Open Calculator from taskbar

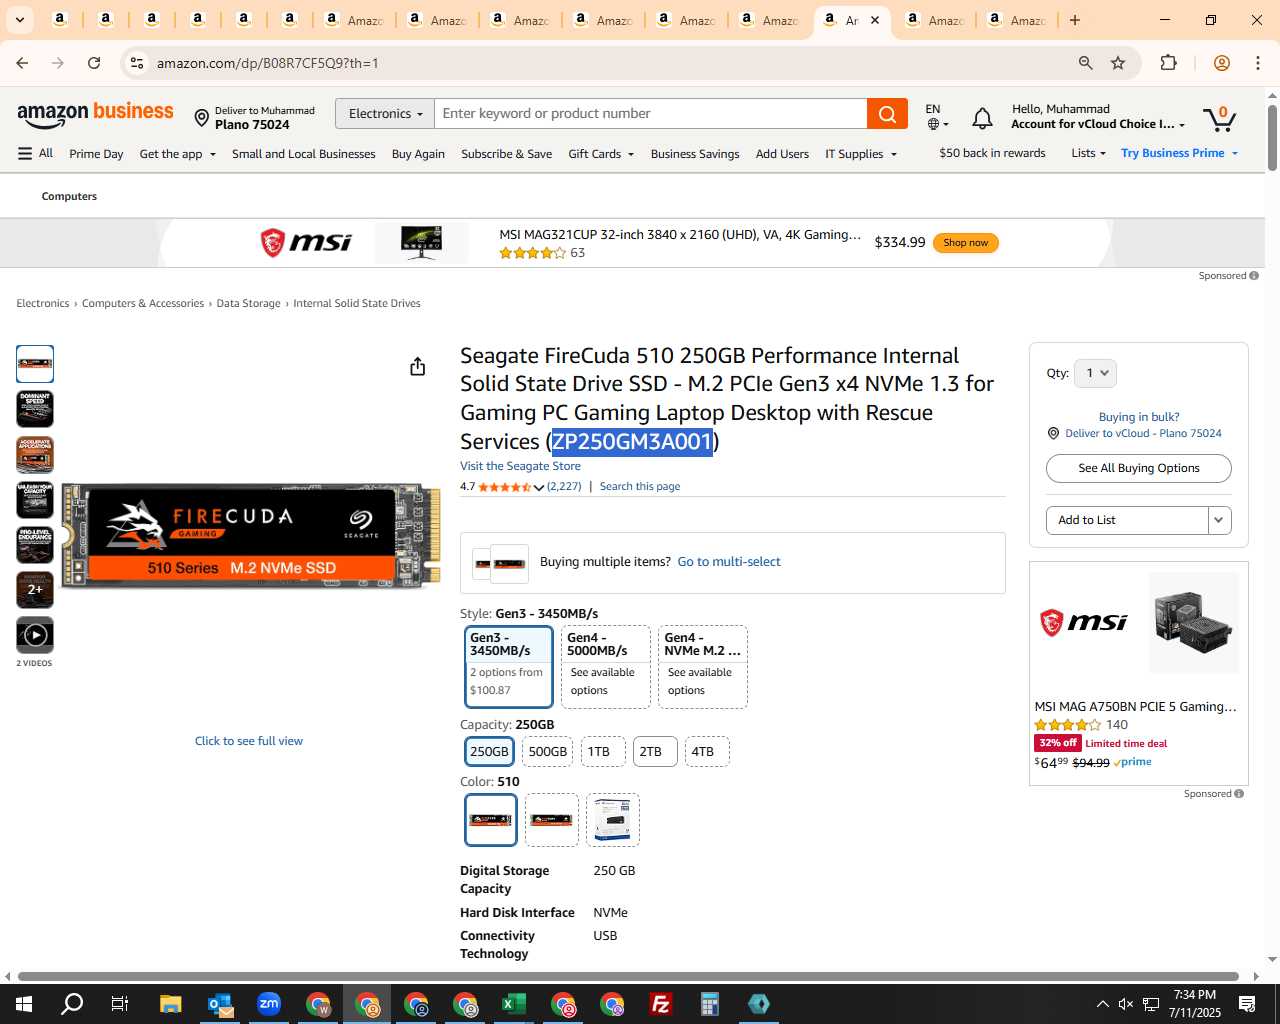(709, 1004)
